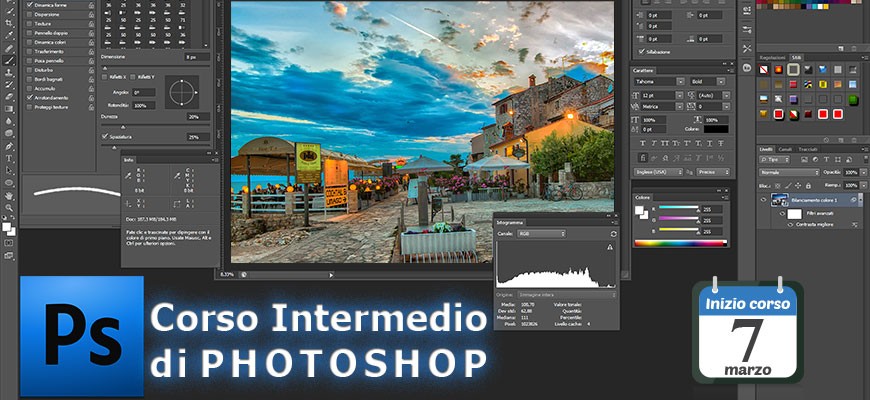The image size is (870, 400).
Task: Uncheck the Arrotondamento checkbox
Action: [x=29, y=98]
